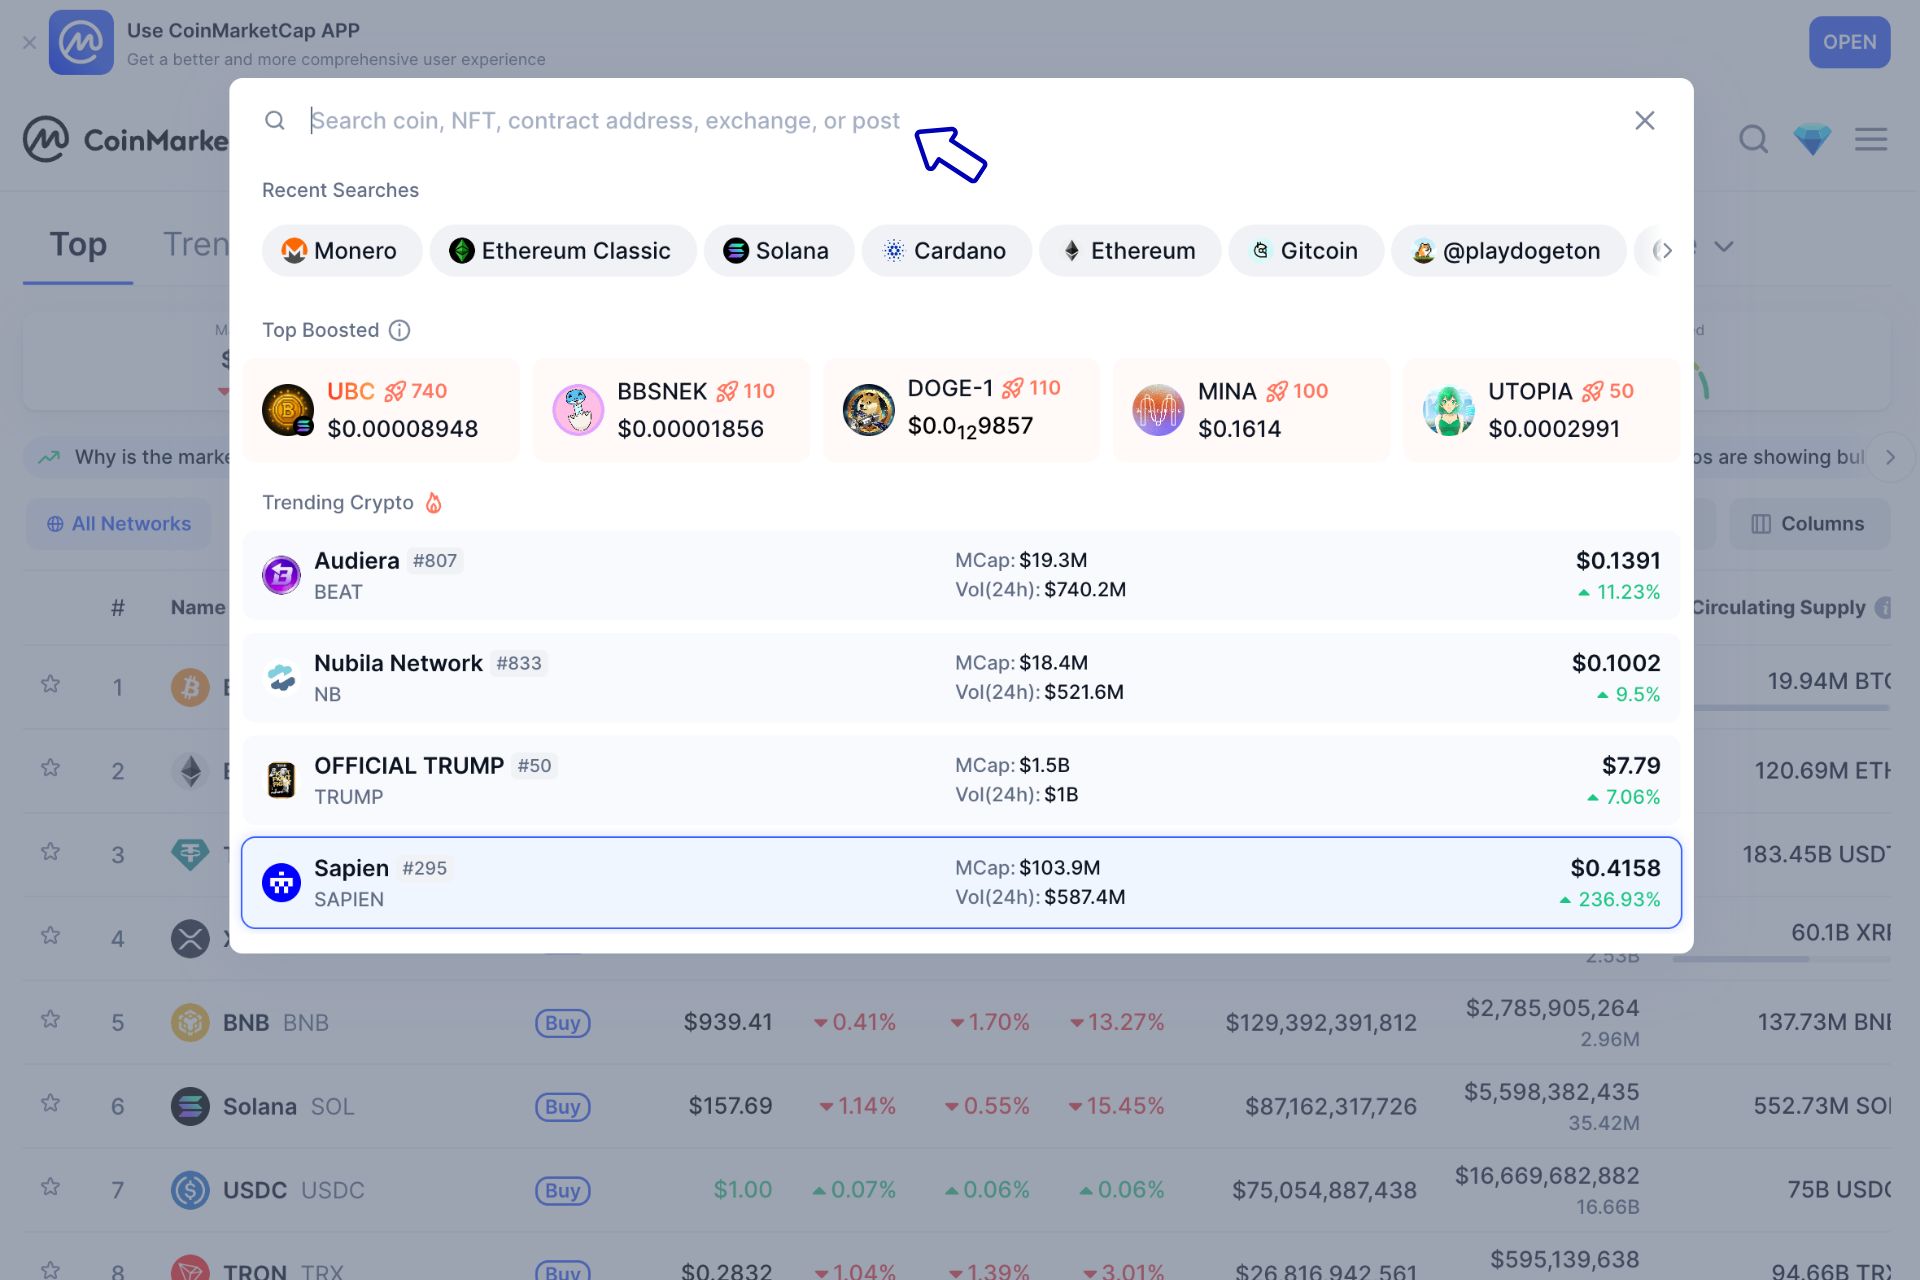Select the Monero recent search chip
This screenshot has width=1920, height=1280.
pyautogui.click(x=341, y=251)
